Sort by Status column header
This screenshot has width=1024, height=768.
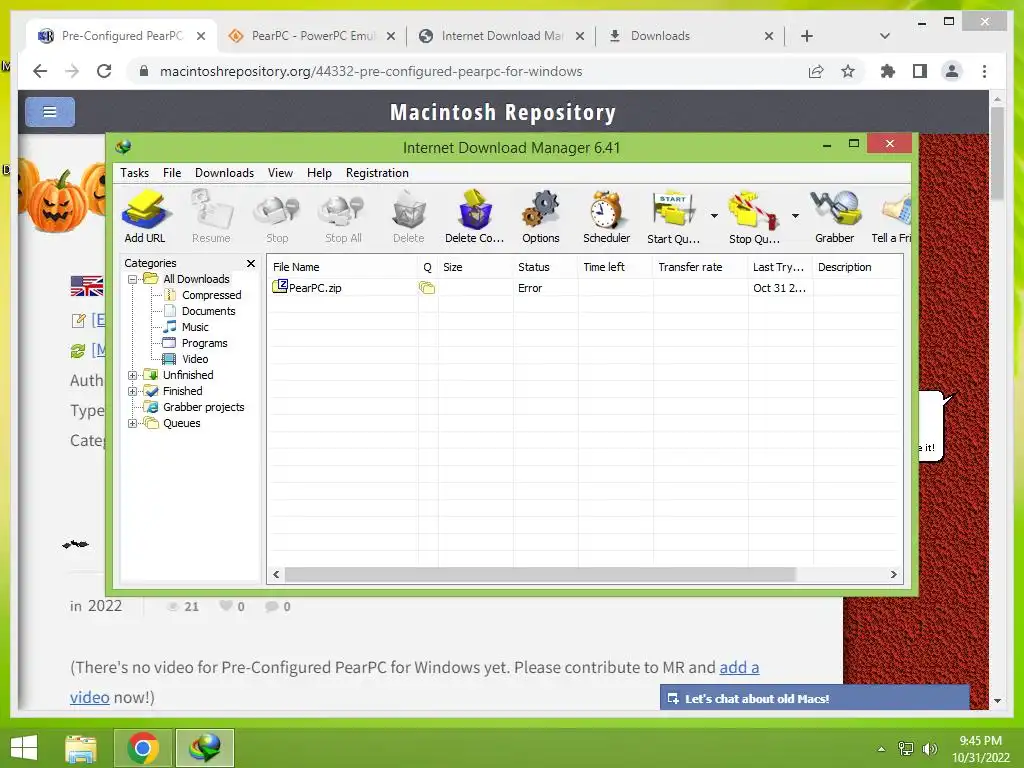[545, 267]
